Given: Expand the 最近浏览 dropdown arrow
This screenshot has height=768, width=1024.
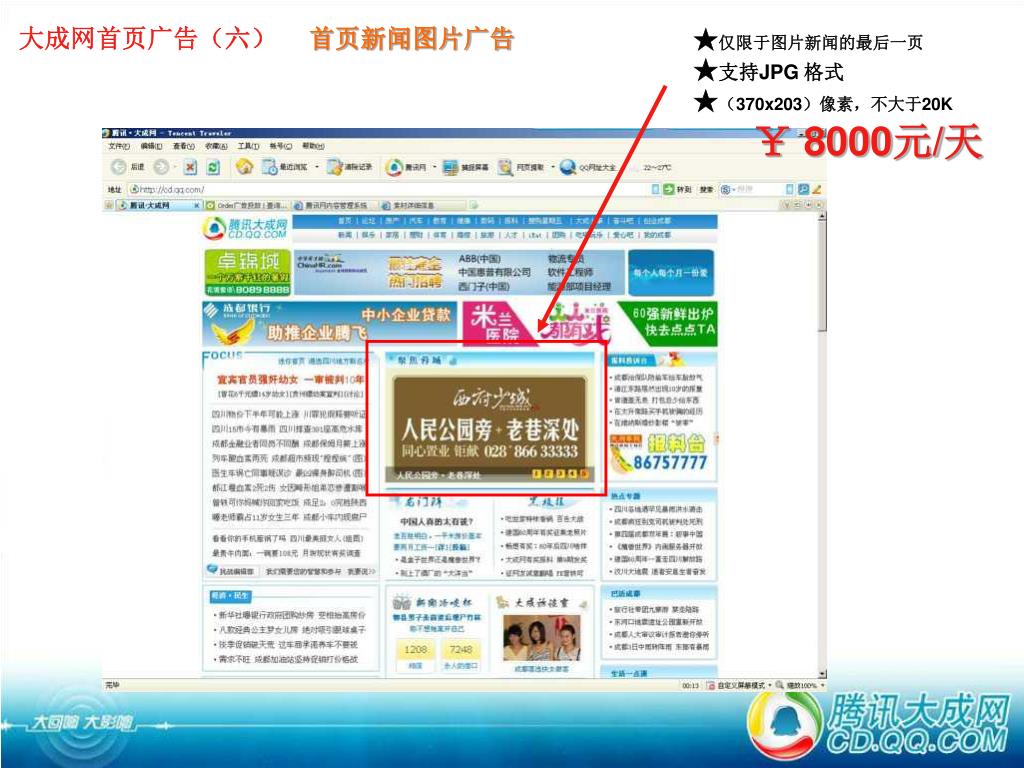Looking at the screenshot, I should (317, 167).
